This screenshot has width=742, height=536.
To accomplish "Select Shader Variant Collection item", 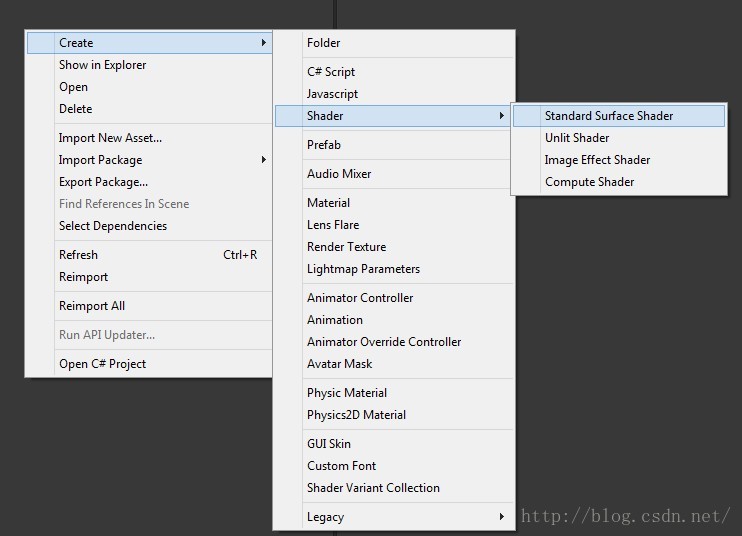I will pyautogui.click(x=394, y=488).
